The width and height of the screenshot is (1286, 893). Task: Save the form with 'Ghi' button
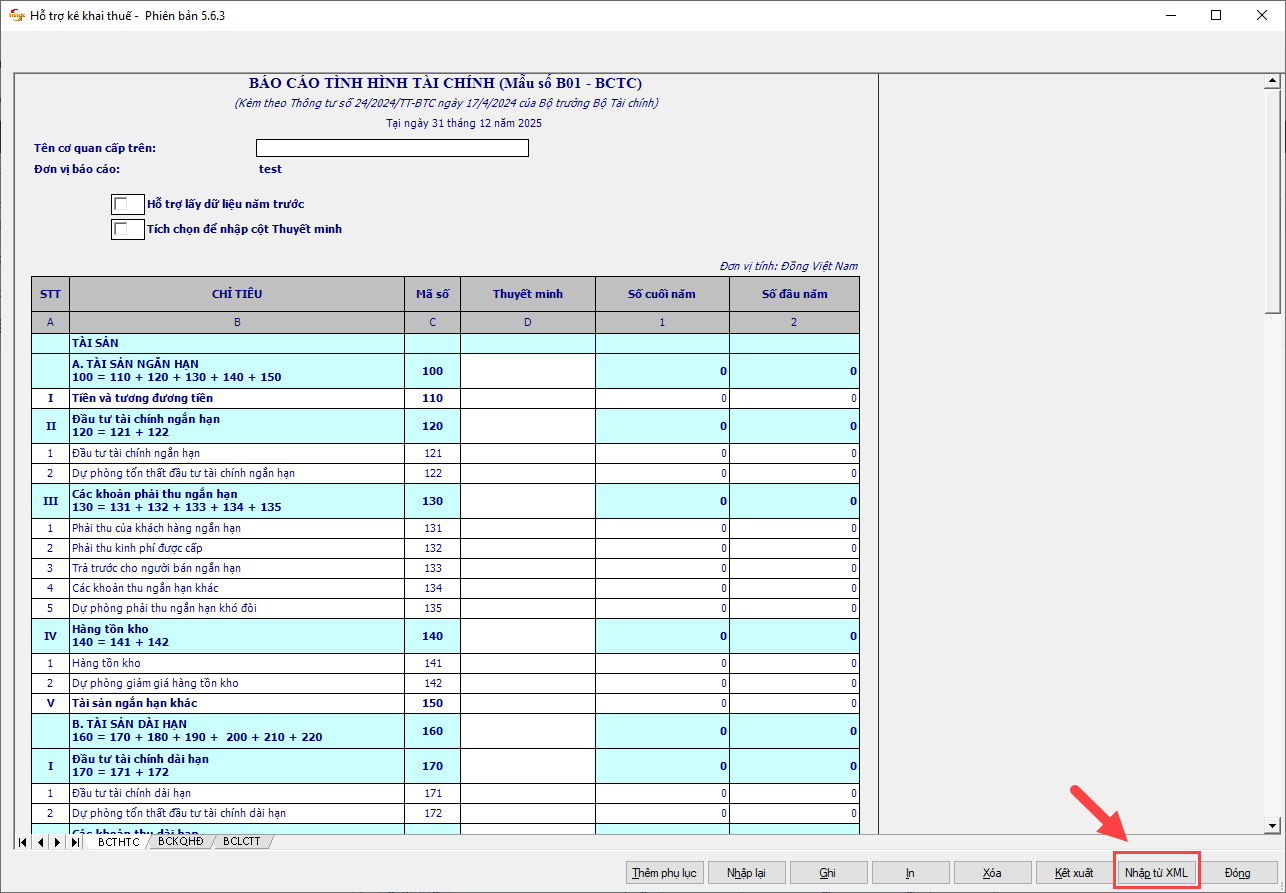point(827,873)
